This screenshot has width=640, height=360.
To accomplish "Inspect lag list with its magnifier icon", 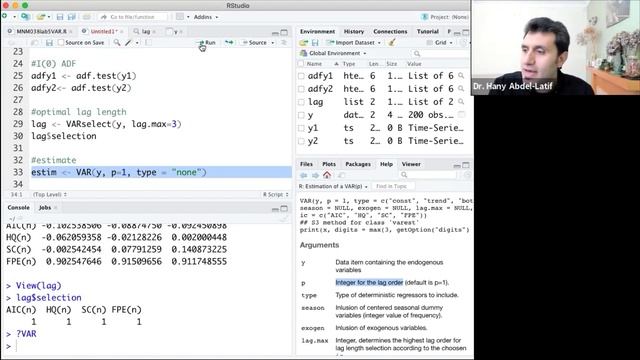I will [x=461, y=102].
